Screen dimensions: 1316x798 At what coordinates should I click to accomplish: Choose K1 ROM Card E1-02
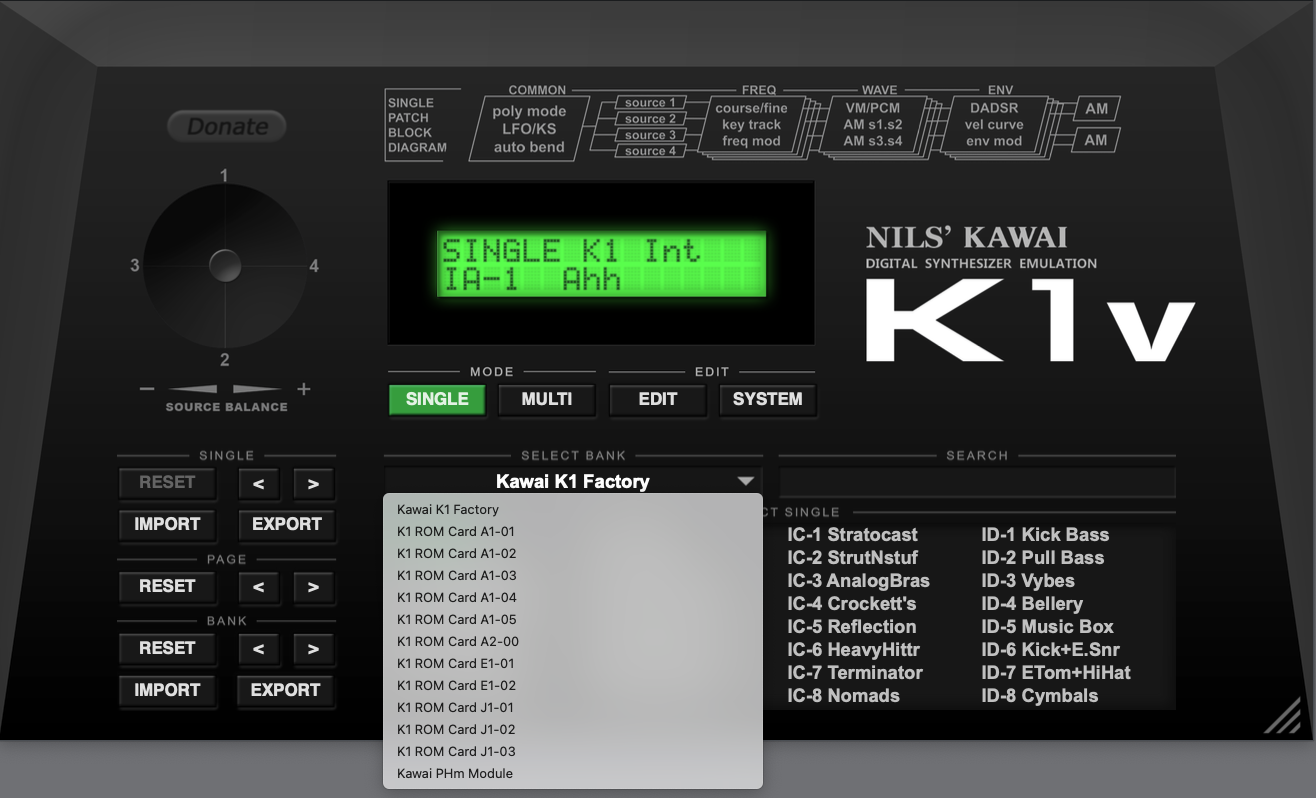tap(573, 686)
